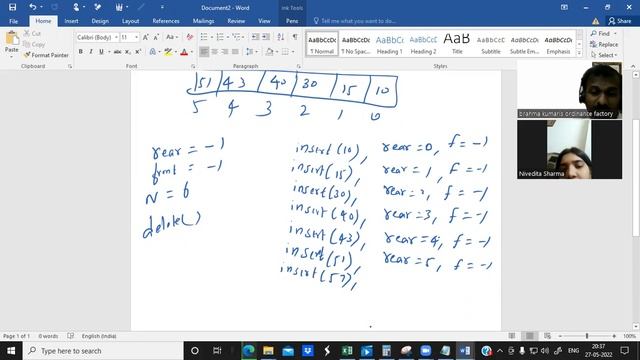The width and height of the screenshot is (640, 360).
Task: Open Microsoft Edge from the taskbar
Action: click(249, 351)
